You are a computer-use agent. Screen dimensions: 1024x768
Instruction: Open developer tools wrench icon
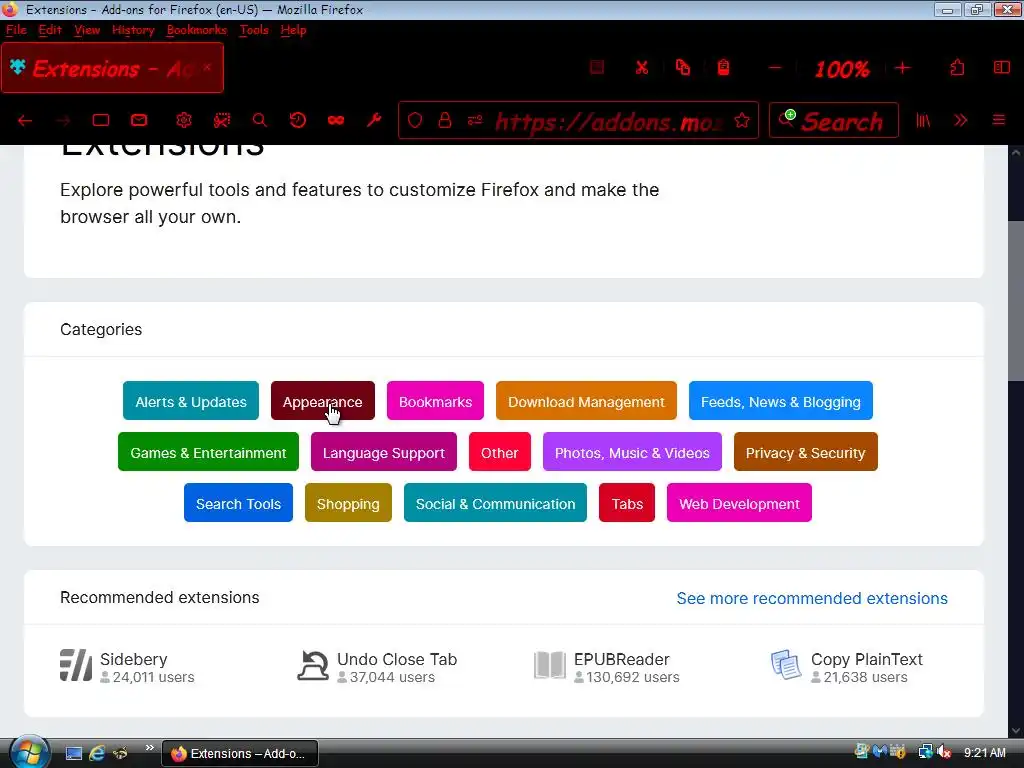point(374,120)
